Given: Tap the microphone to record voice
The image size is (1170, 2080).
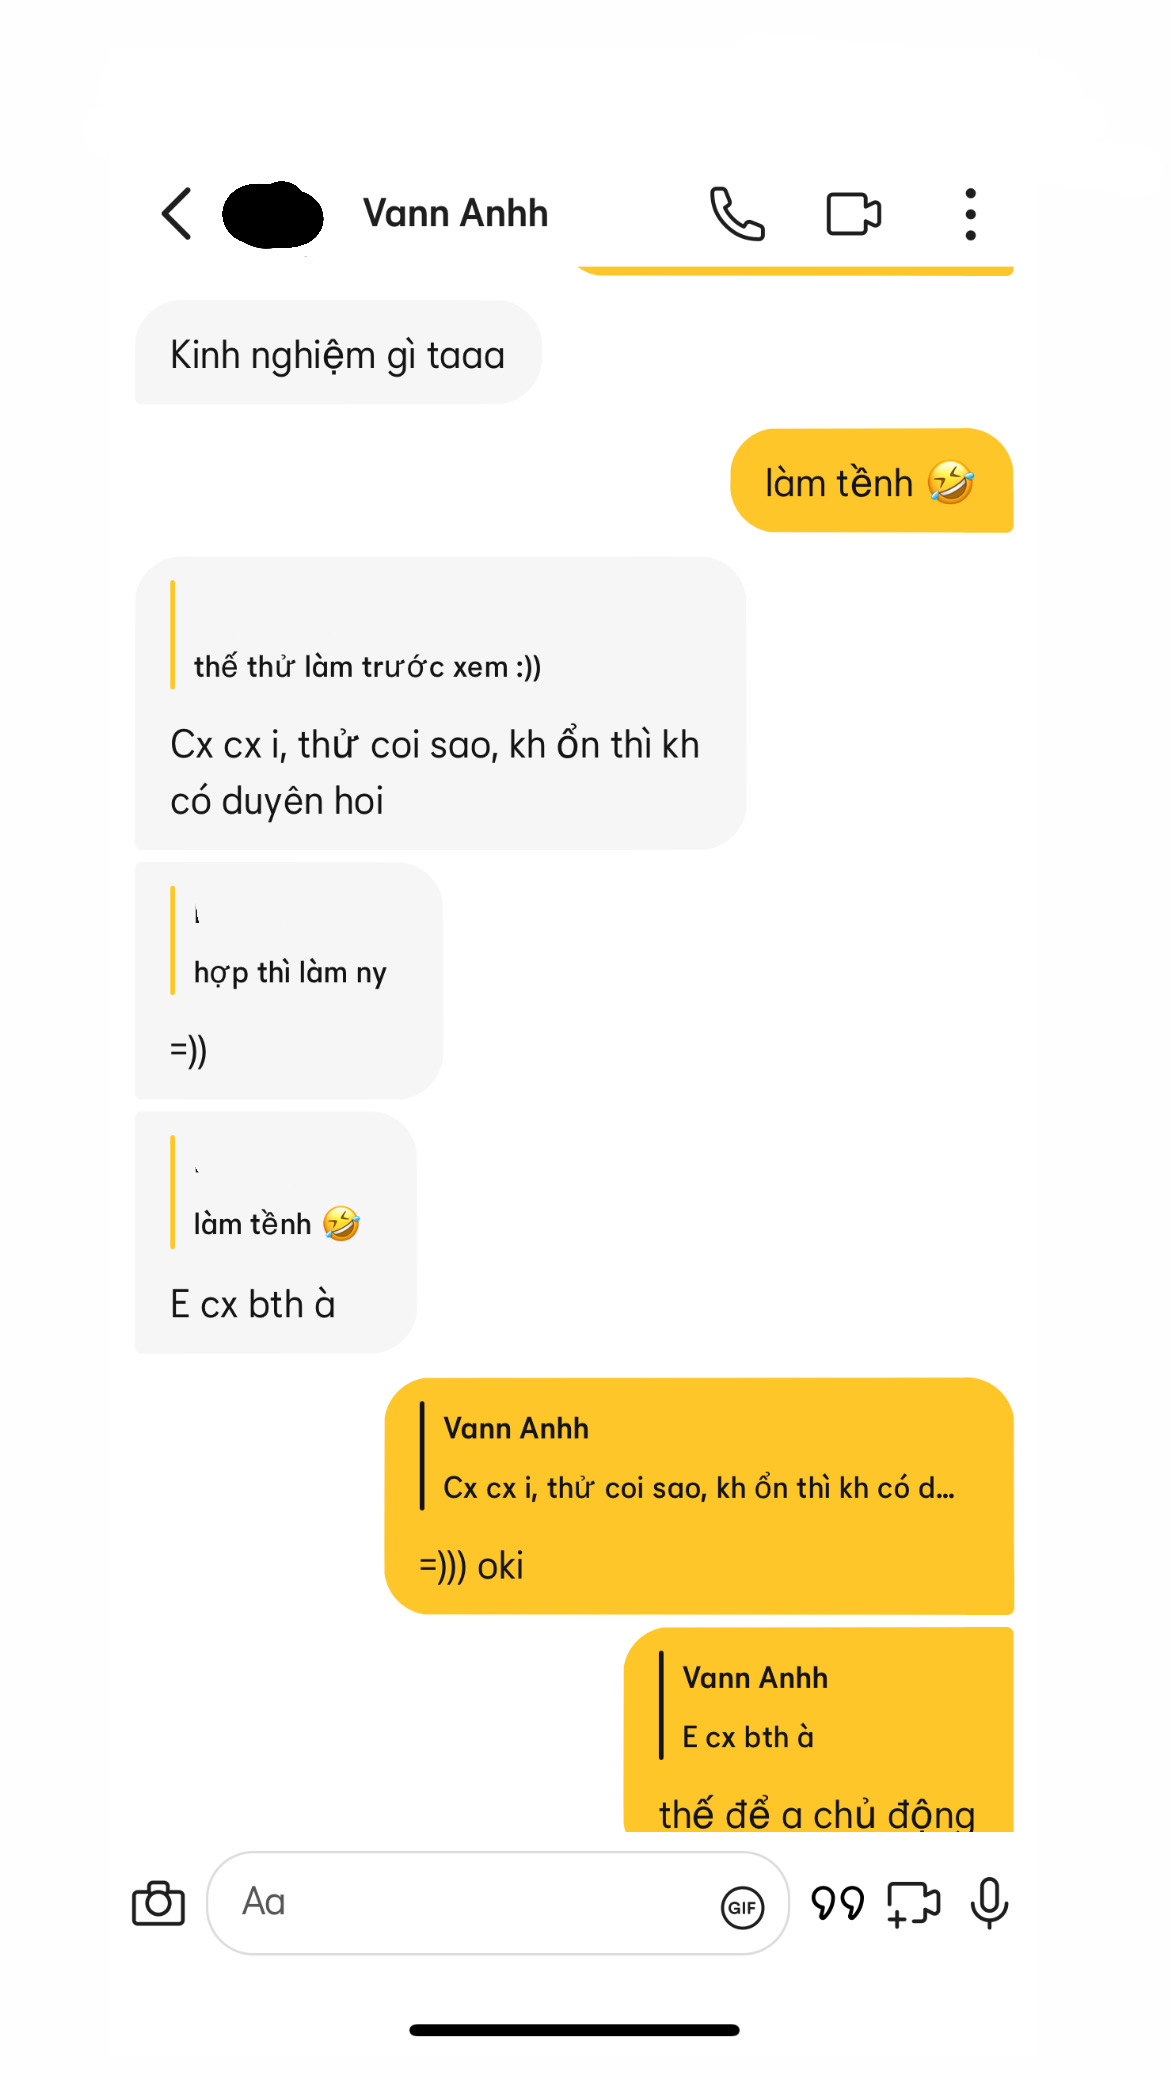Looking at the screenshot, I should [989, 1902].
